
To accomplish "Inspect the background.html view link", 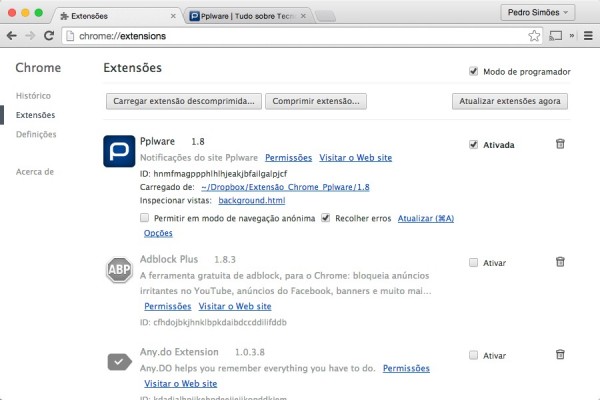I will point(252,201).
